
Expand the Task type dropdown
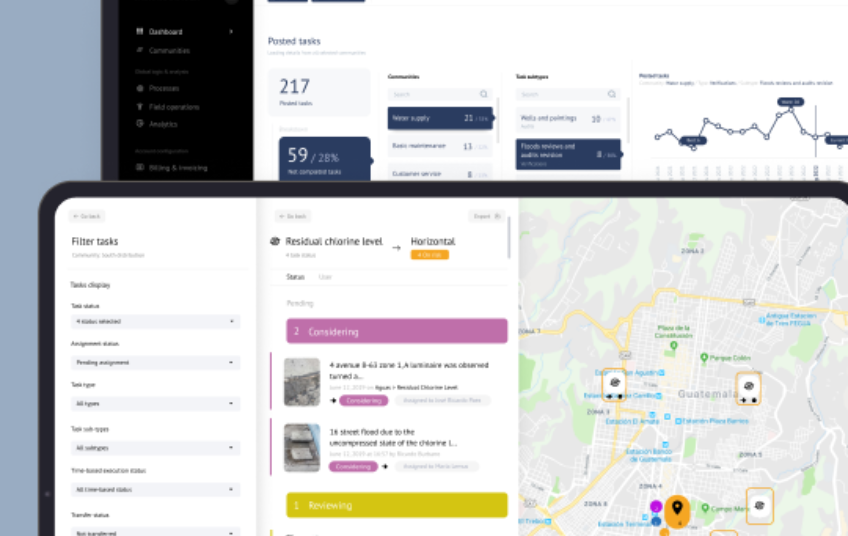tap(155, 404)
